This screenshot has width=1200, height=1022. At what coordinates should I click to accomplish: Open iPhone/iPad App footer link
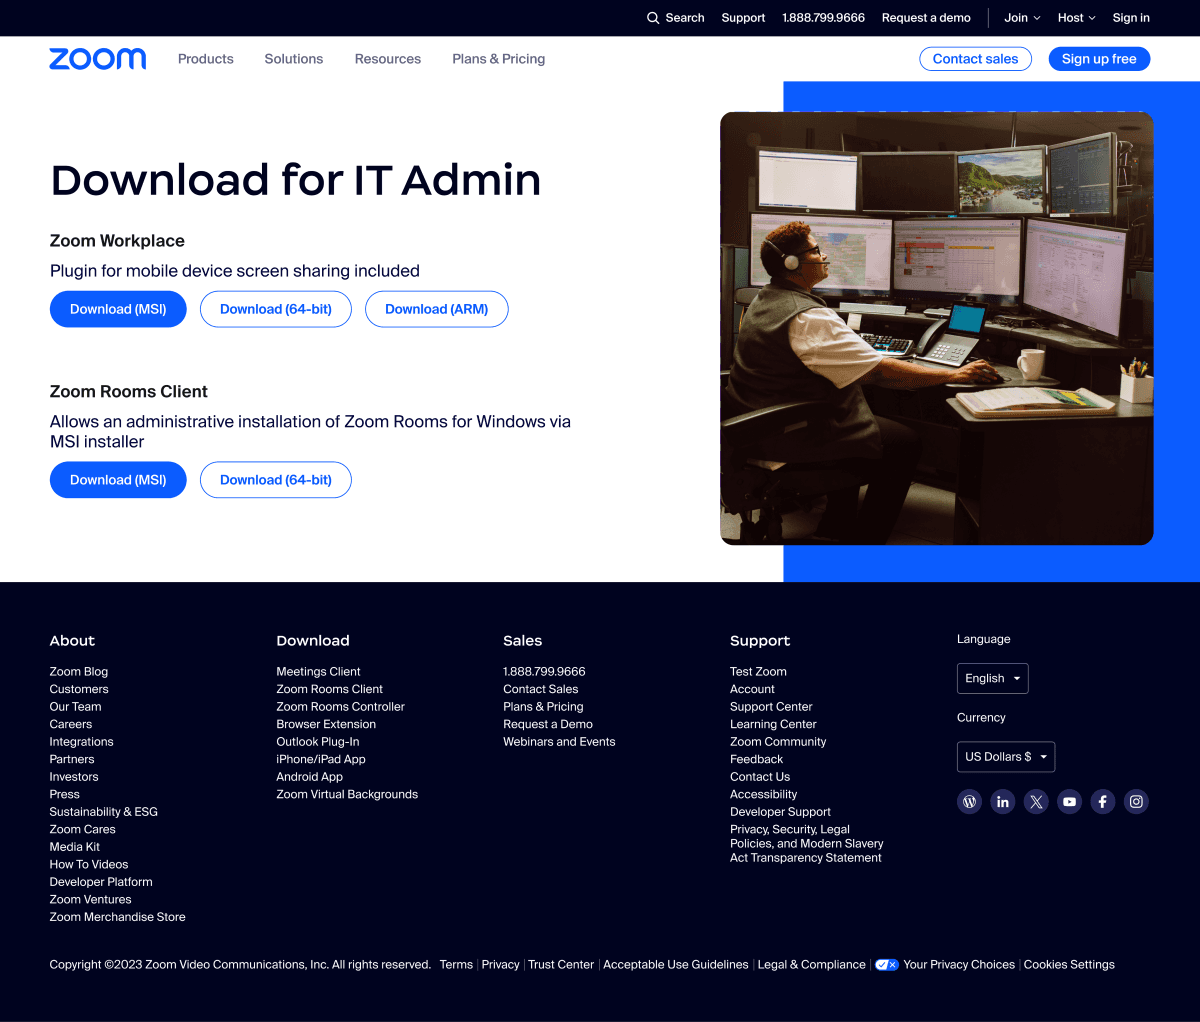click(x=321, y=759)
